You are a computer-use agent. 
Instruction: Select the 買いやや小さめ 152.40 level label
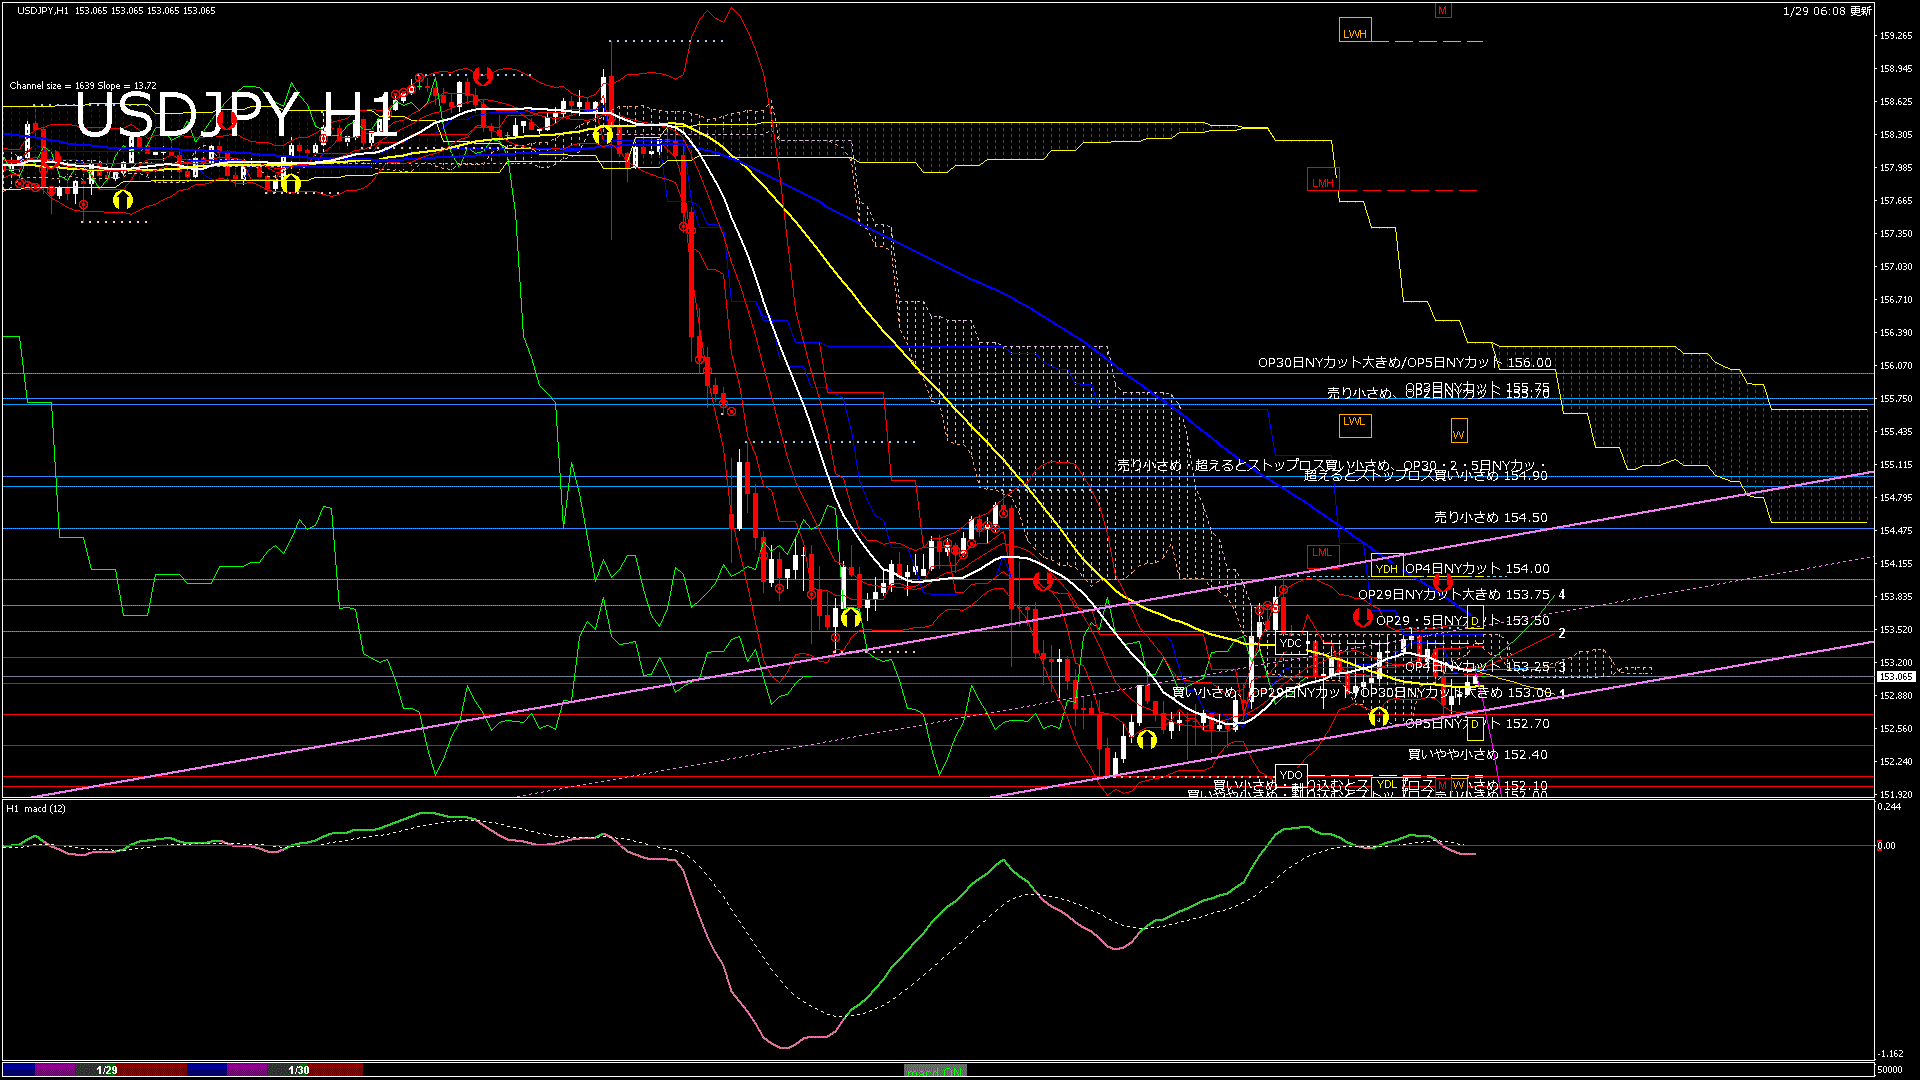[1477, 755]
